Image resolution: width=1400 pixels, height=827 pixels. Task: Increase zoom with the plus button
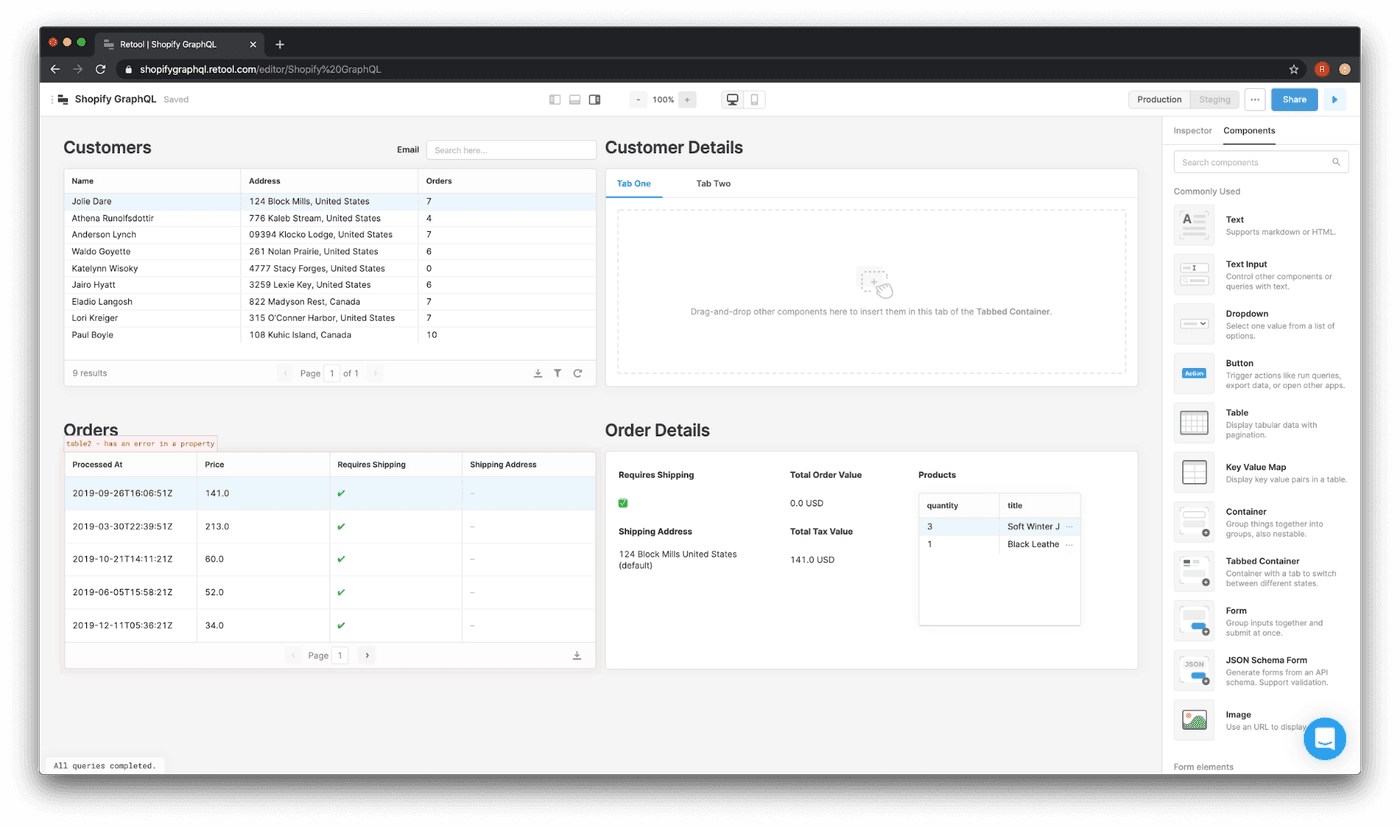687,100
